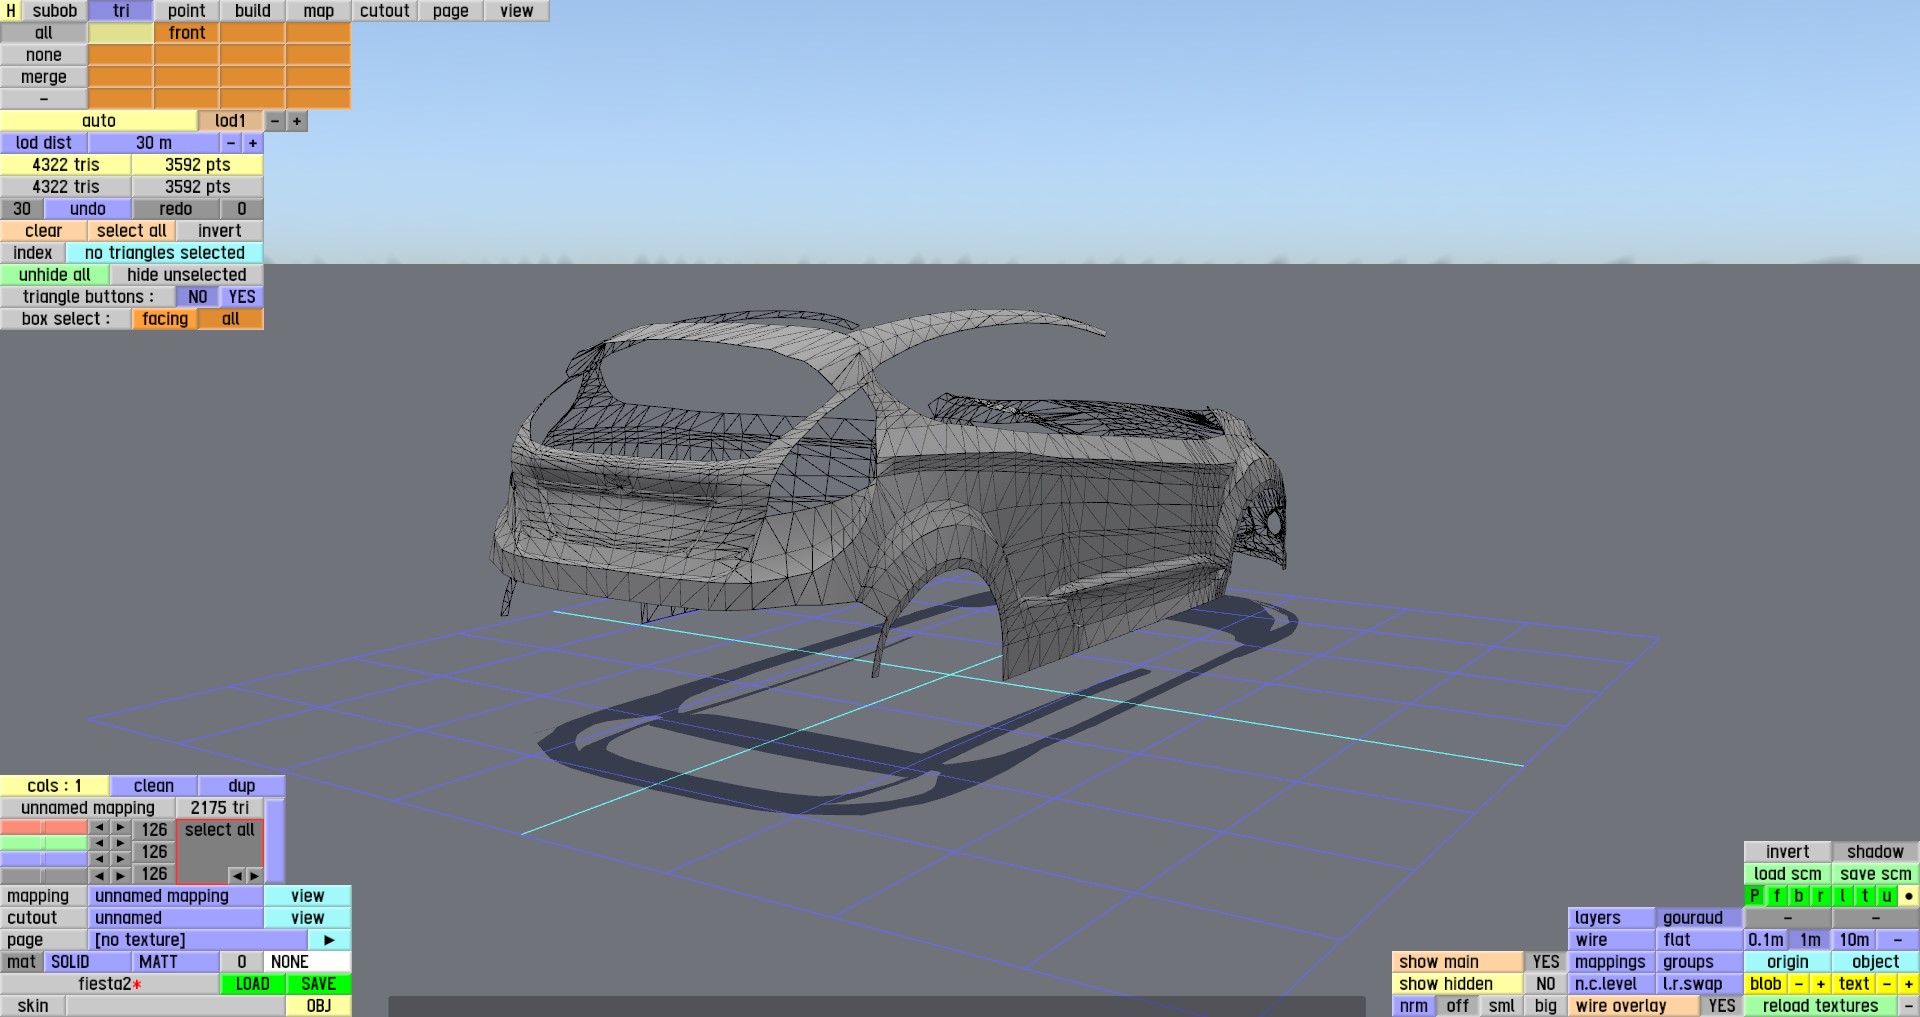Open the blue unnamed mapping selector
The height and width of the screenshot is (1017, 1920).
[176, 896]
